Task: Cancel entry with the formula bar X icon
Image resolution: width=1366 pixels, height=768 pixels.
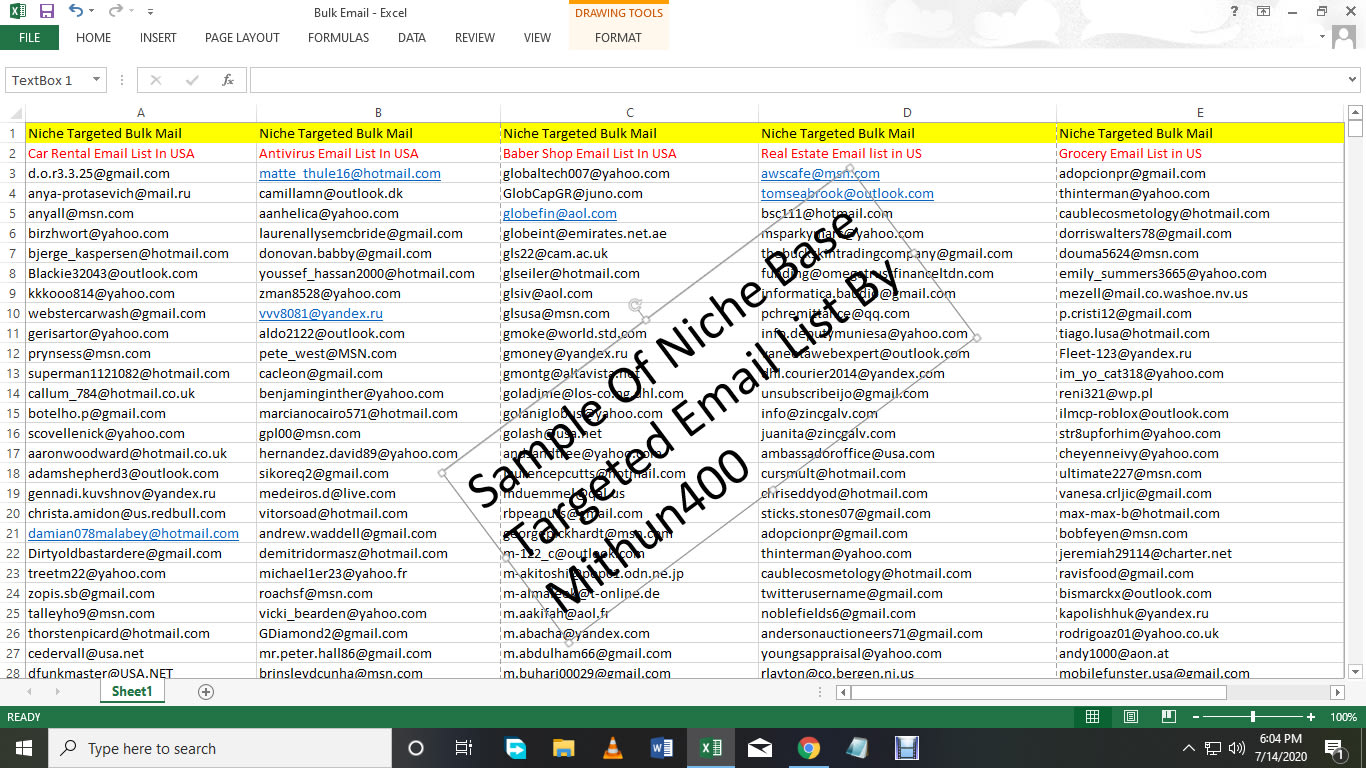Action: [x=155, y=79]
